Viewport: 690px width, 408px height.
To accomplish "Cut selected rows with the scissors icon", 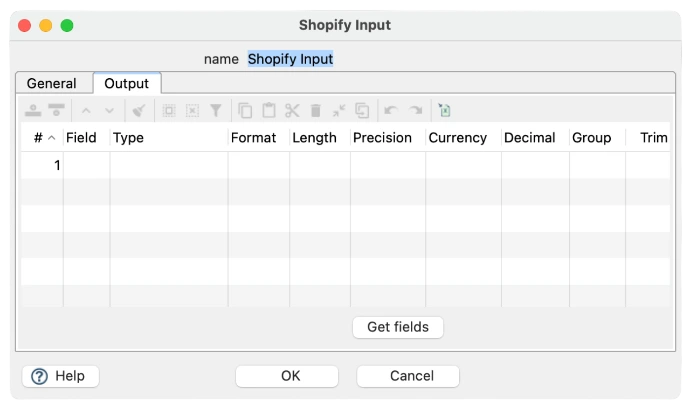I will point(292,110).
